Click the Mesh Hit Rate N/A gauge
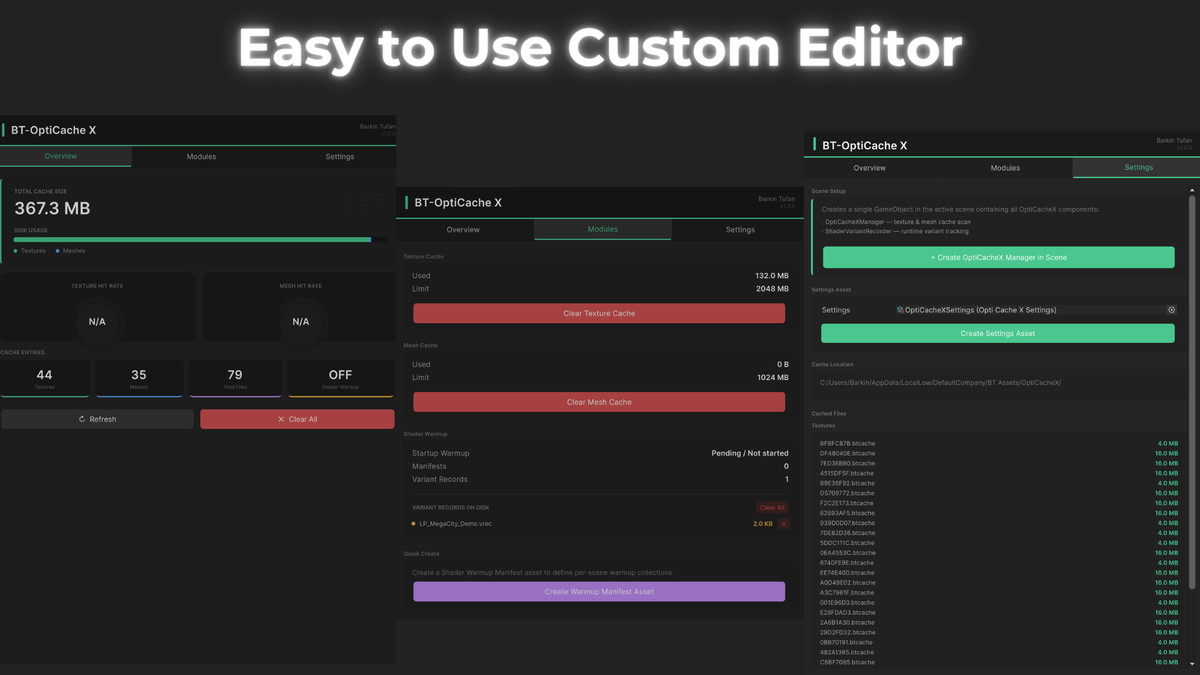 (300, 321)
